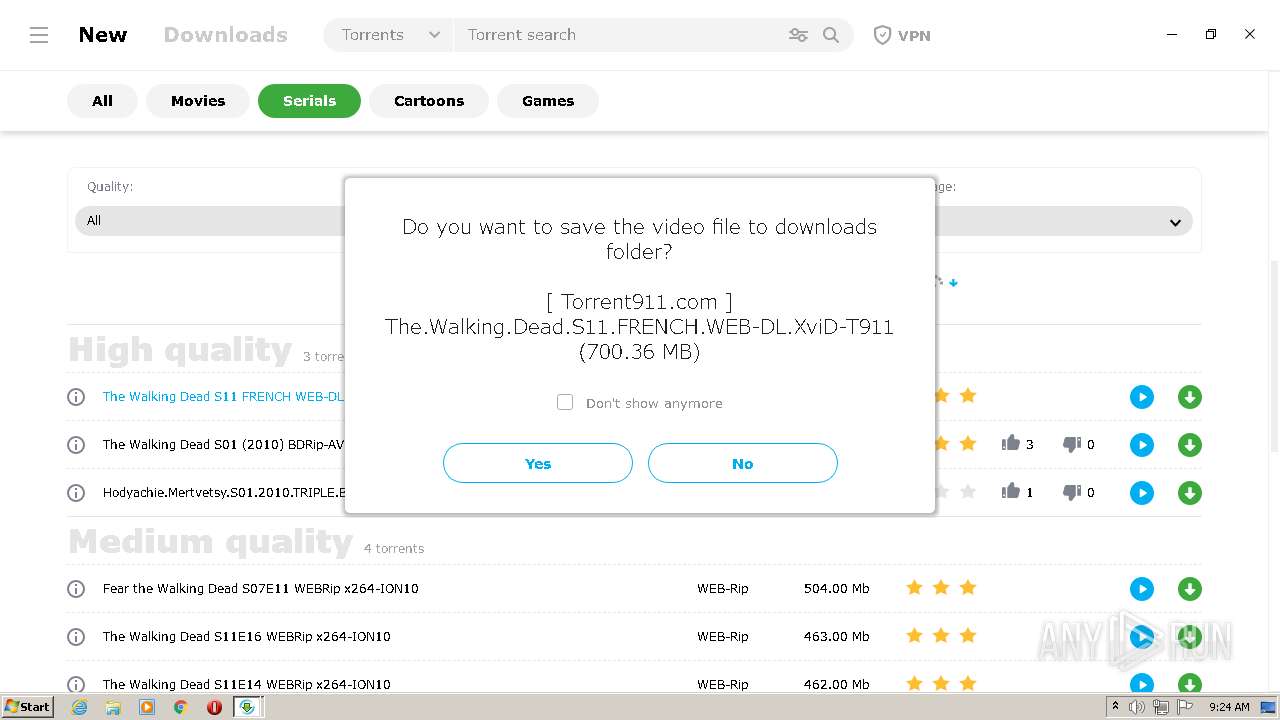Show info for Walking Dead S11 FRENCH
The height and width of the screenshot is (720, 1280).
(x=76, y=397)
